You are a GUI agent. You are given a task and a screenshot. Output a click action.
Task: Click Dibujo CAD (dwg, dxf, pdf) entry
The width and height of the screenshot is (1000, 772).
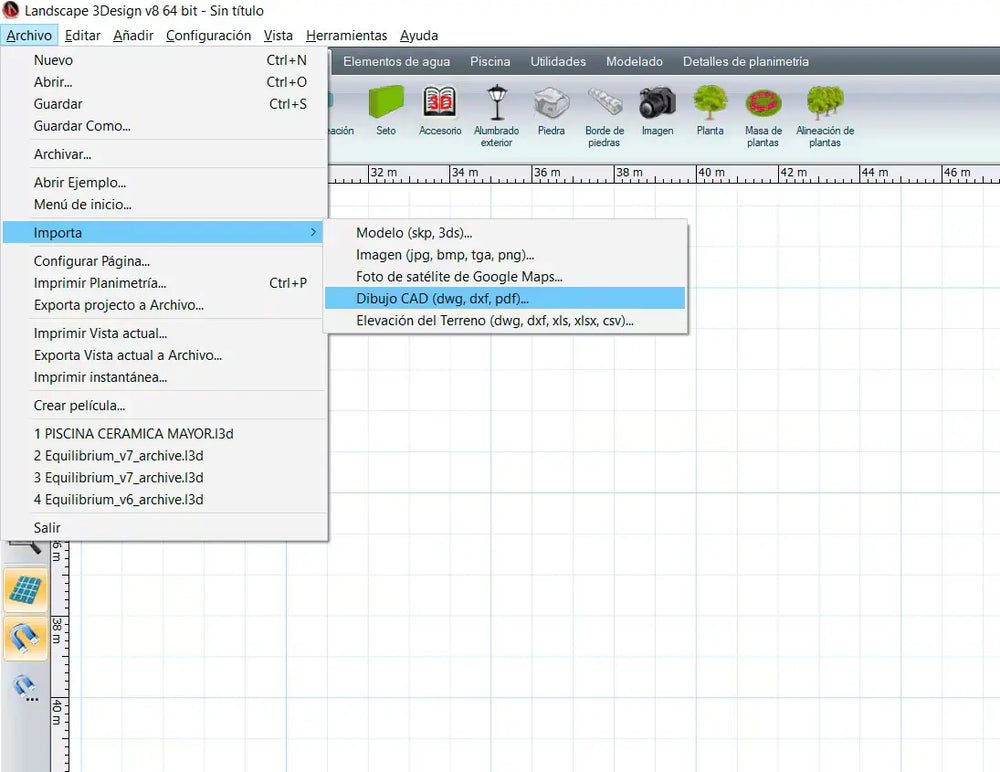443,298
